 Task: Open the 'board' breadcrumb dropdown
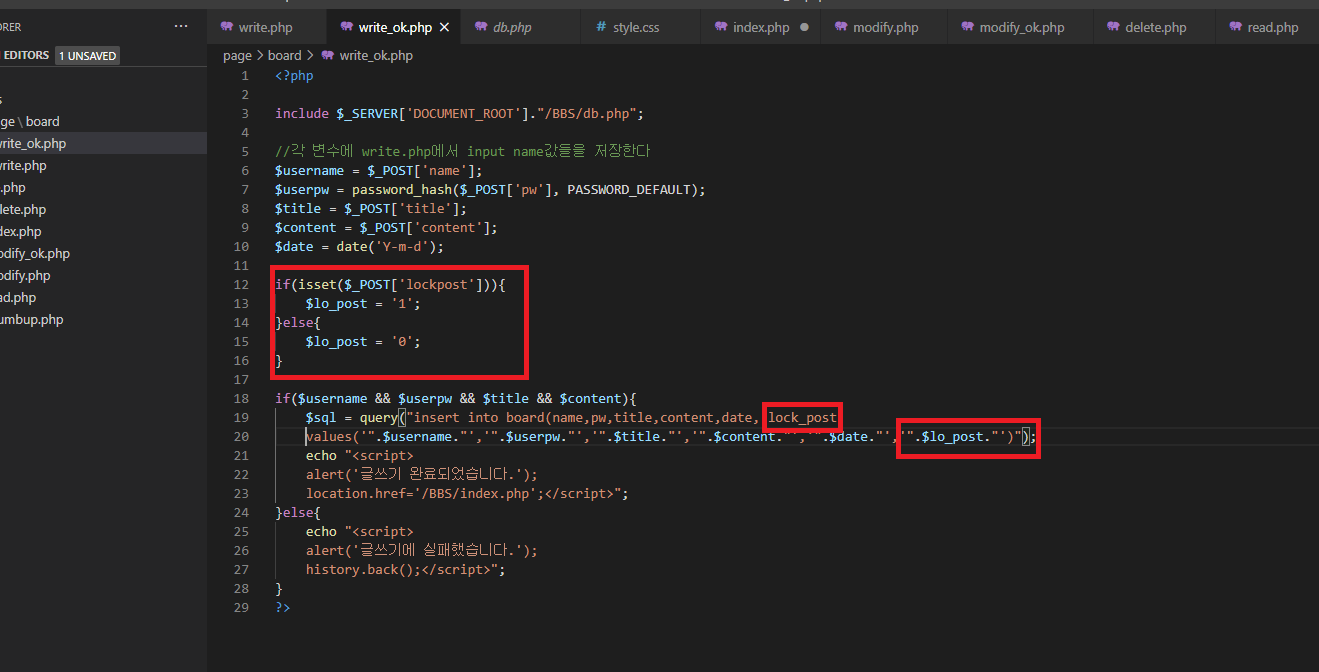point(284,56)
